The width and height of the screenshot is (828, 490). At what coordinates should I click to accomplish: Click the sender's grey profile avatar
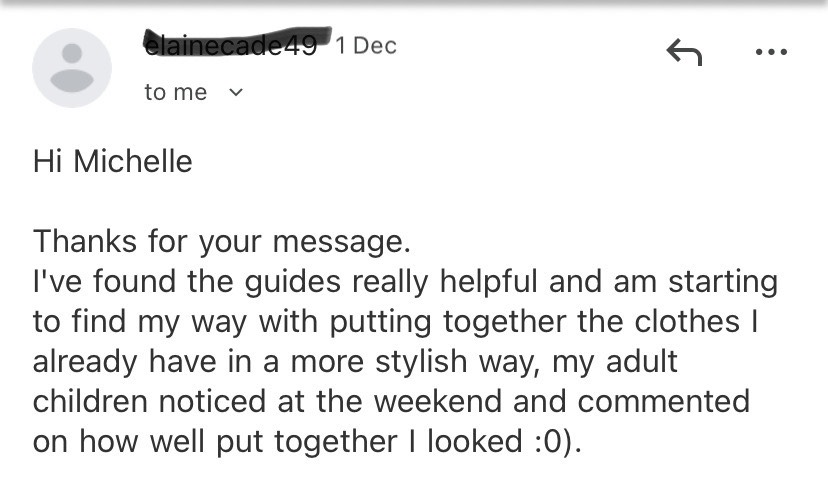(71, 67)
